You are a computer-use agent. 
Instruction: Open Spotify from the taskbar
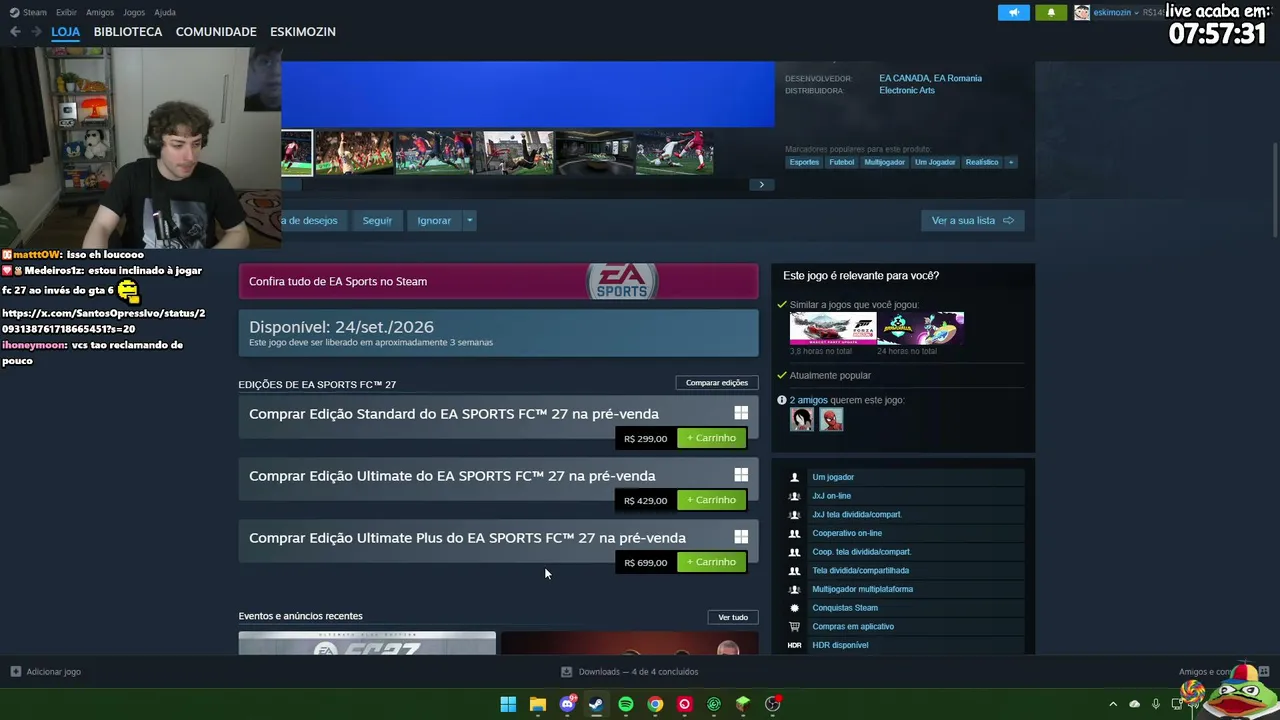pyautogui.click(x=625, y=704)
